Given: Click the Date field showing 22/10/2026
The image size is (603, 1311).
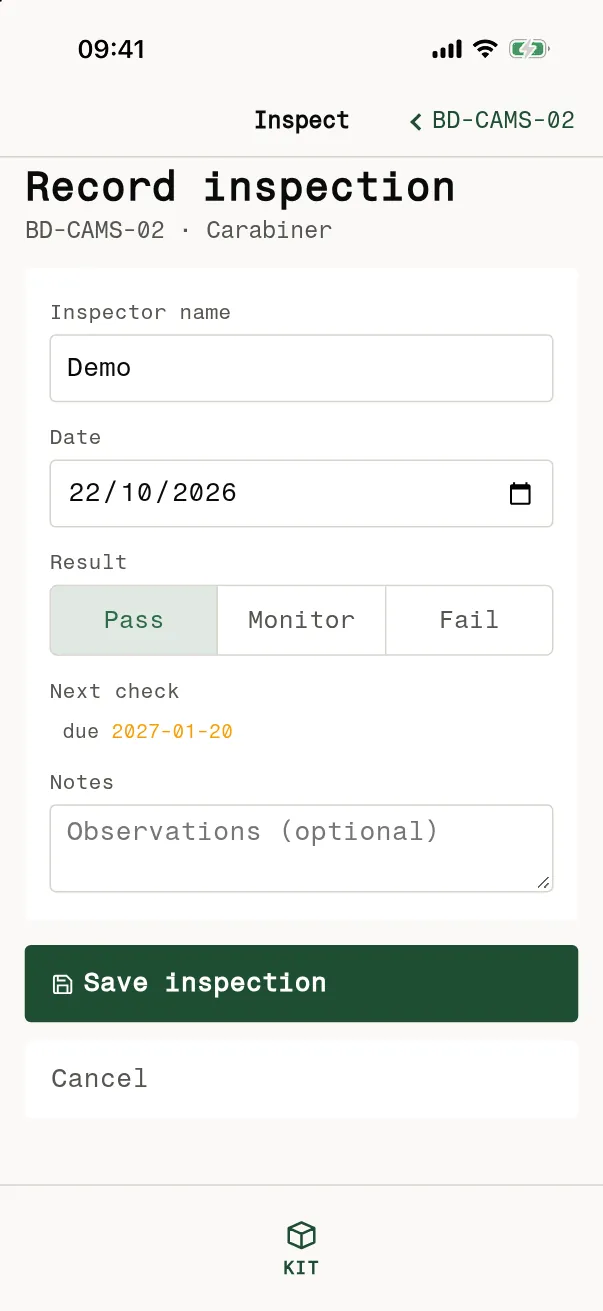Looking at the screenshot, I should point(301,493).
